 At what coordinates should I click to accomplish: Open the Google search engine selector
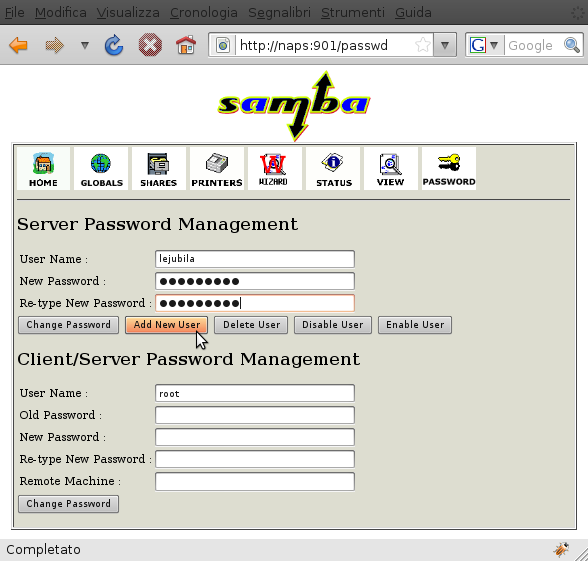[x=484, y=45]
